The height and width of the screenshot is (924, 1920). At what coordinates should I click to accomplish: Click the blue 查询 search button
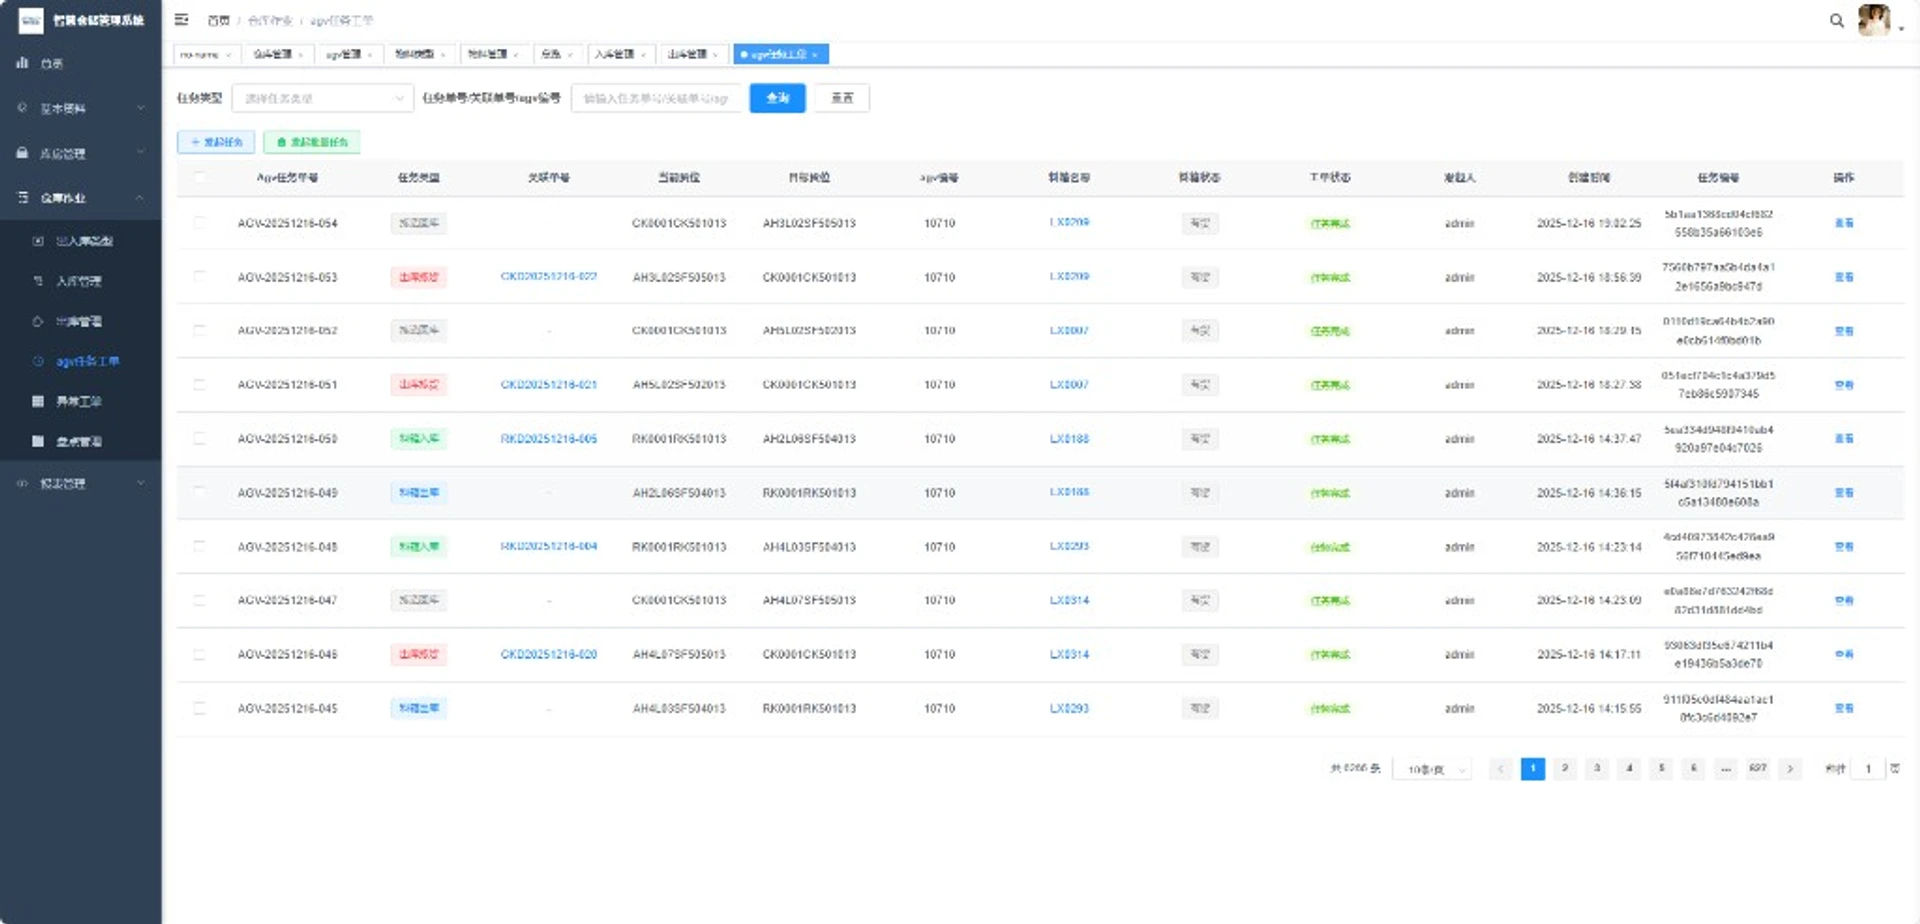777,98
